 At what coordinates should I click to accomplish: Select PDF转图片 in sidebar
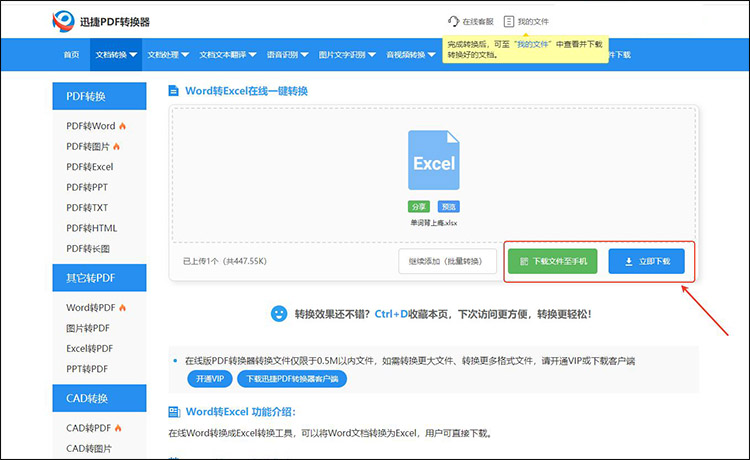[x=88, y=146]
